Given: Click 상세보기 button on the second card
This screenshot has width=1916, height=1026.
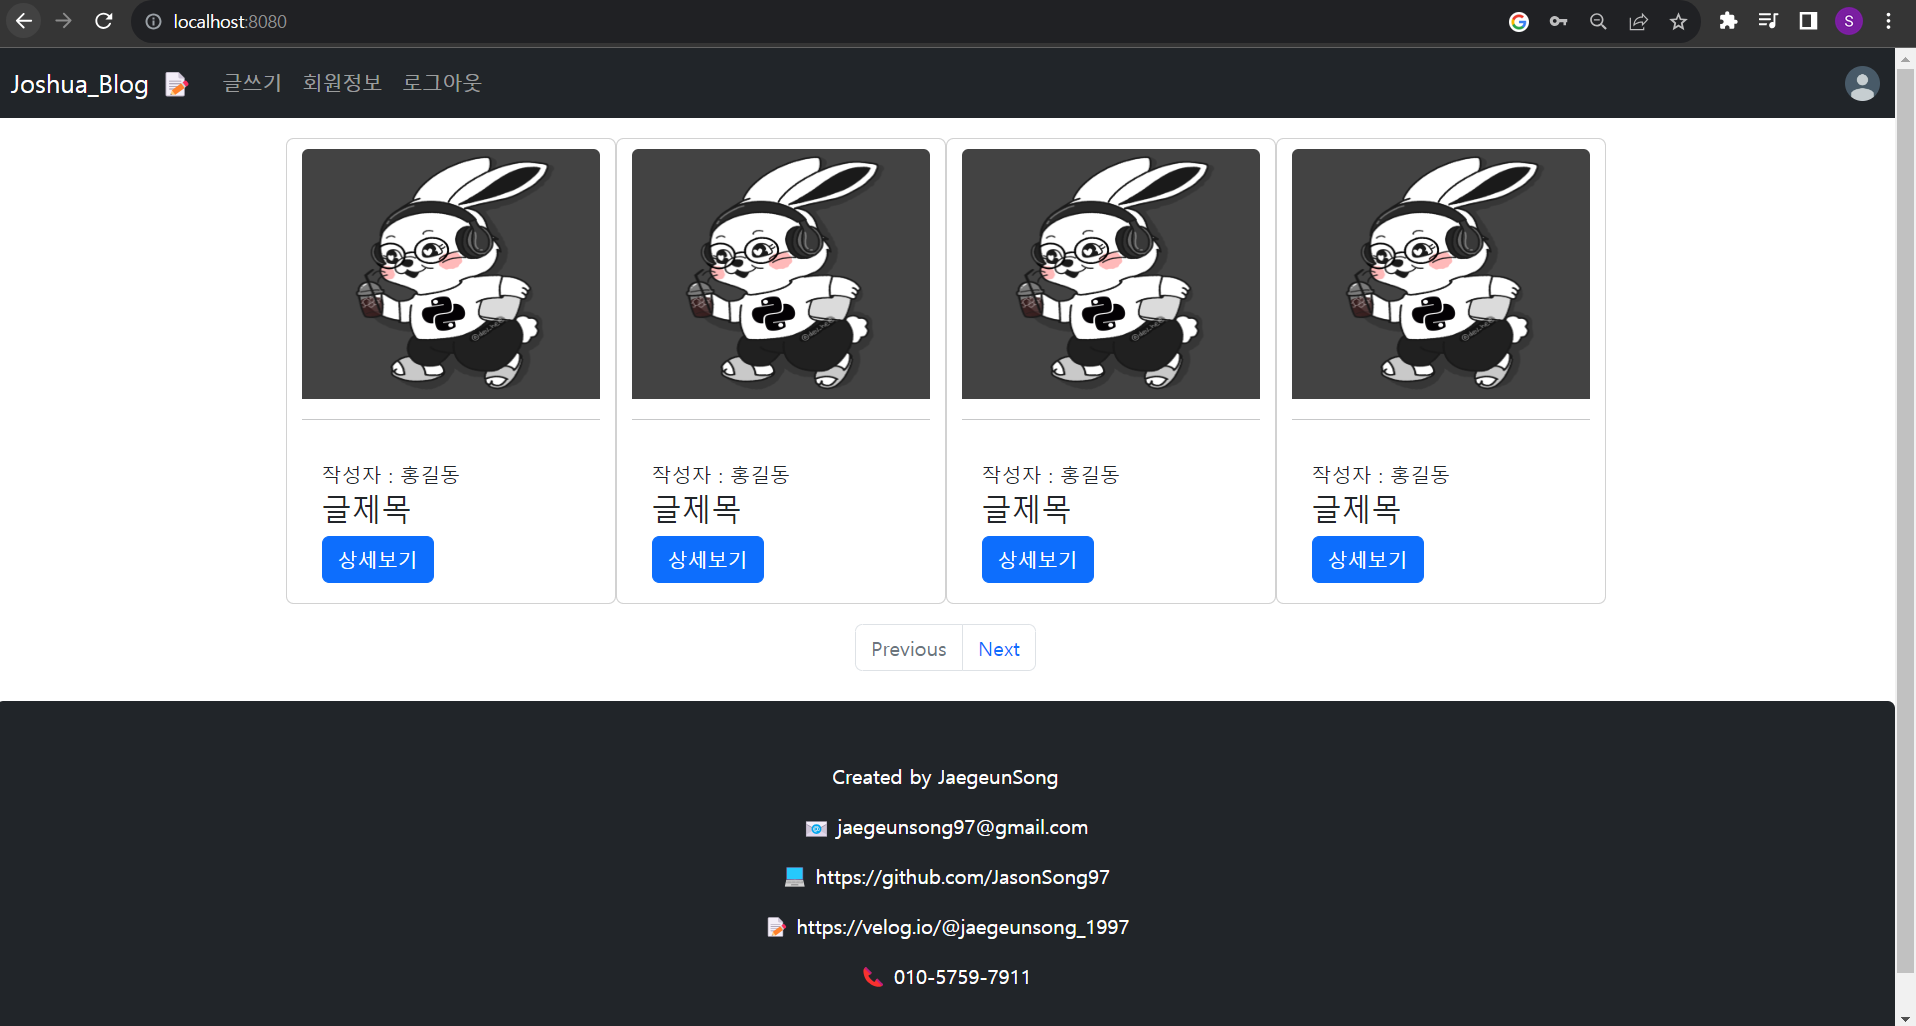Looking at the screenshot, I should [708, 559].
